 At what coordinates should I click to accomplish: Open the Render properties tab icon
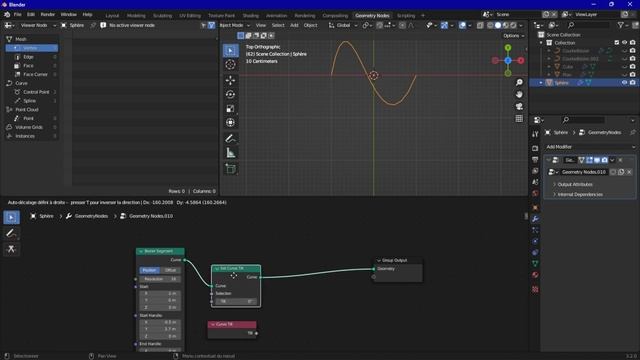click(535, 148)
